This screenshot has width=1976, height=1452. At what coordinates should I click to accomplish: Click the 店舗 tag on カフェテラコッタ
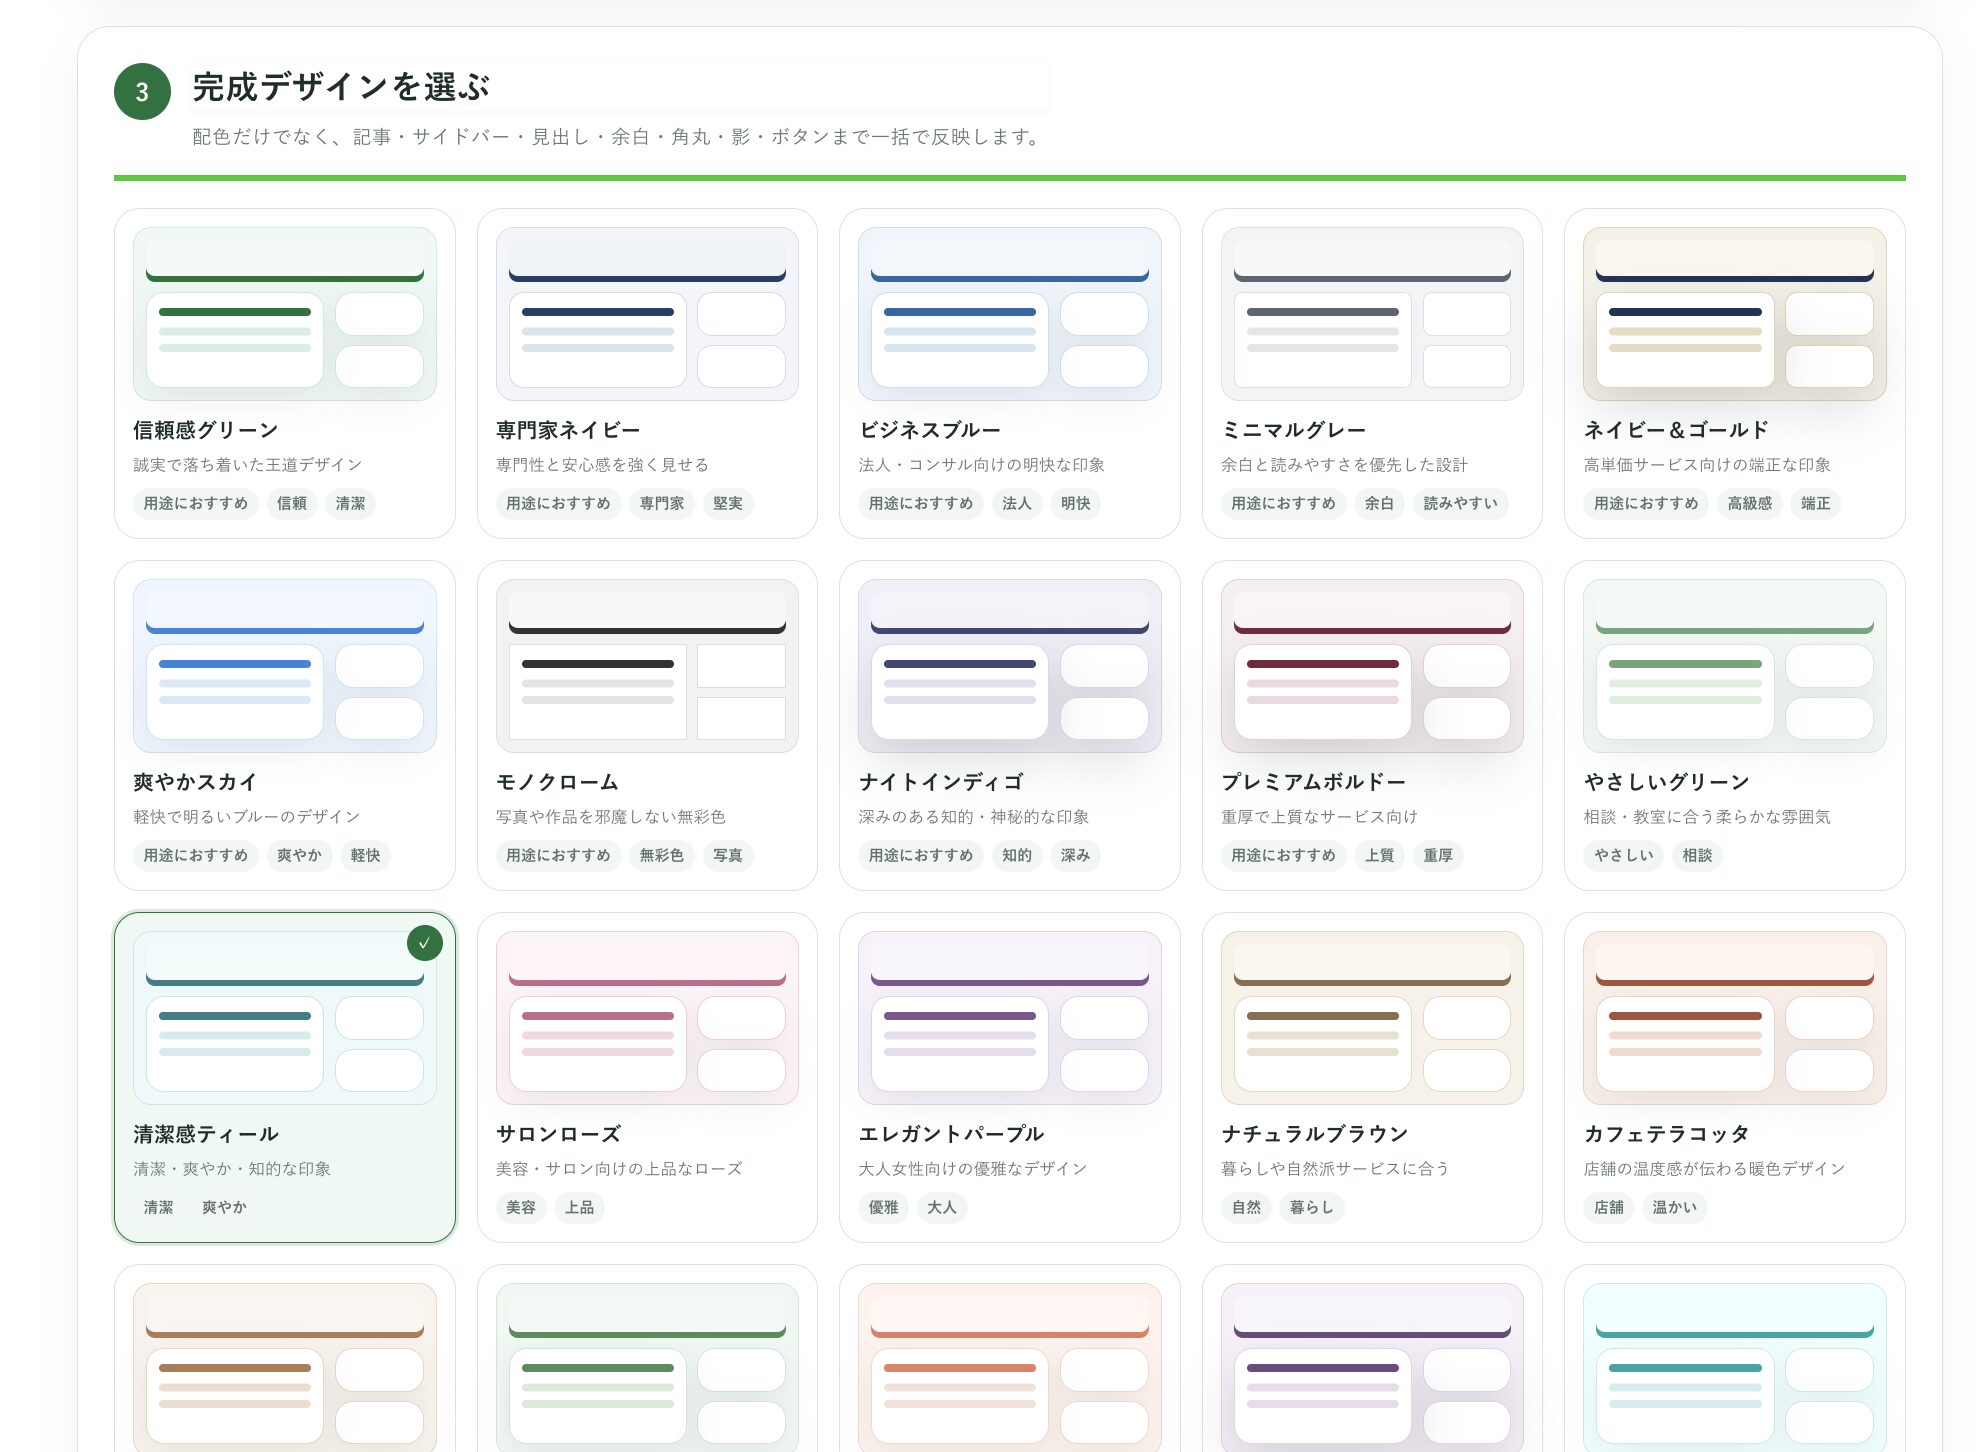(1609, 1207)
